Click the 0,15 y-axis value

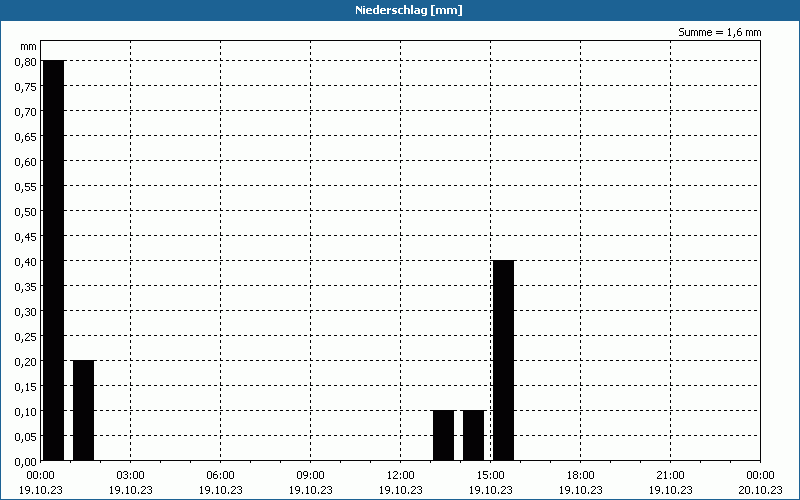click(26, 387)
